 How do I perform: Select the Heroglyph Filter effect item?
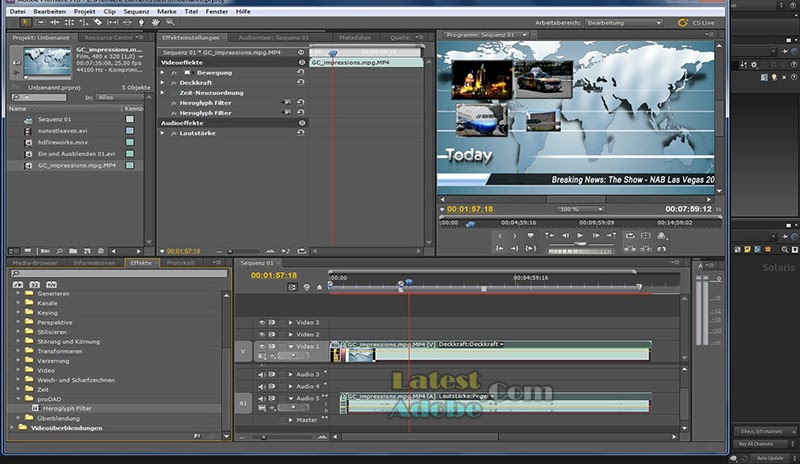click(67, 408)
